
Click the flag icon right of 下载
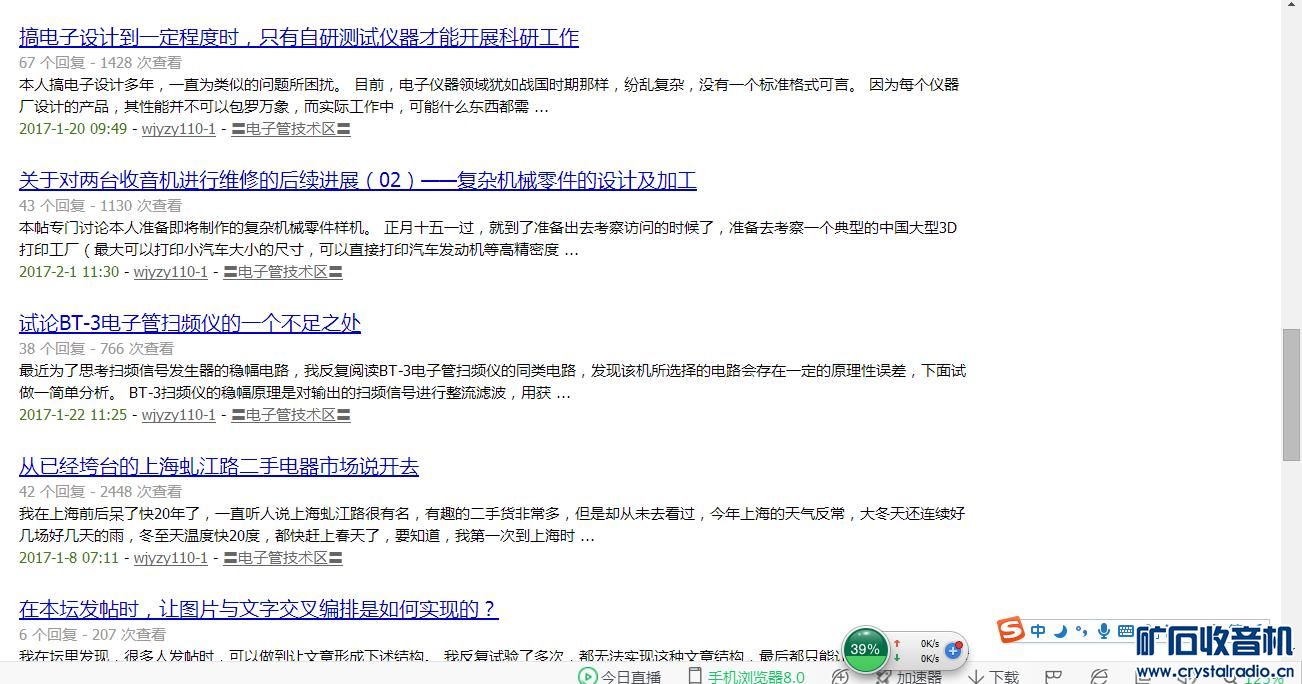click(1053, 677)
